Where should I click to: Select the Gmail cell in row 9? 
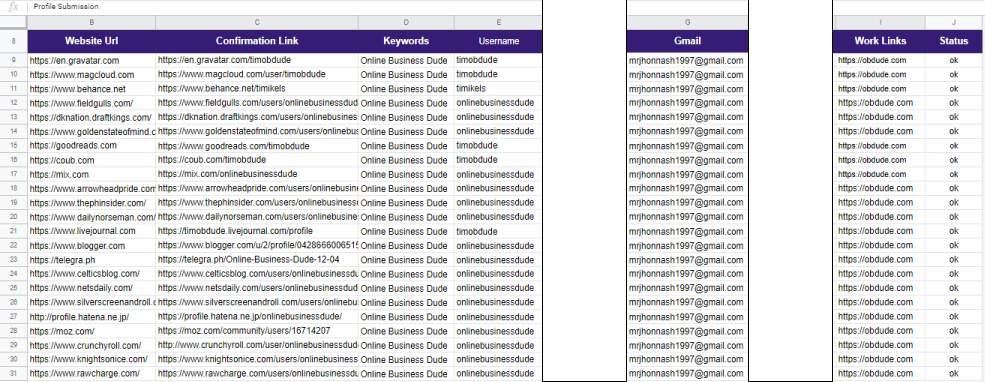(x=687, y=60)
